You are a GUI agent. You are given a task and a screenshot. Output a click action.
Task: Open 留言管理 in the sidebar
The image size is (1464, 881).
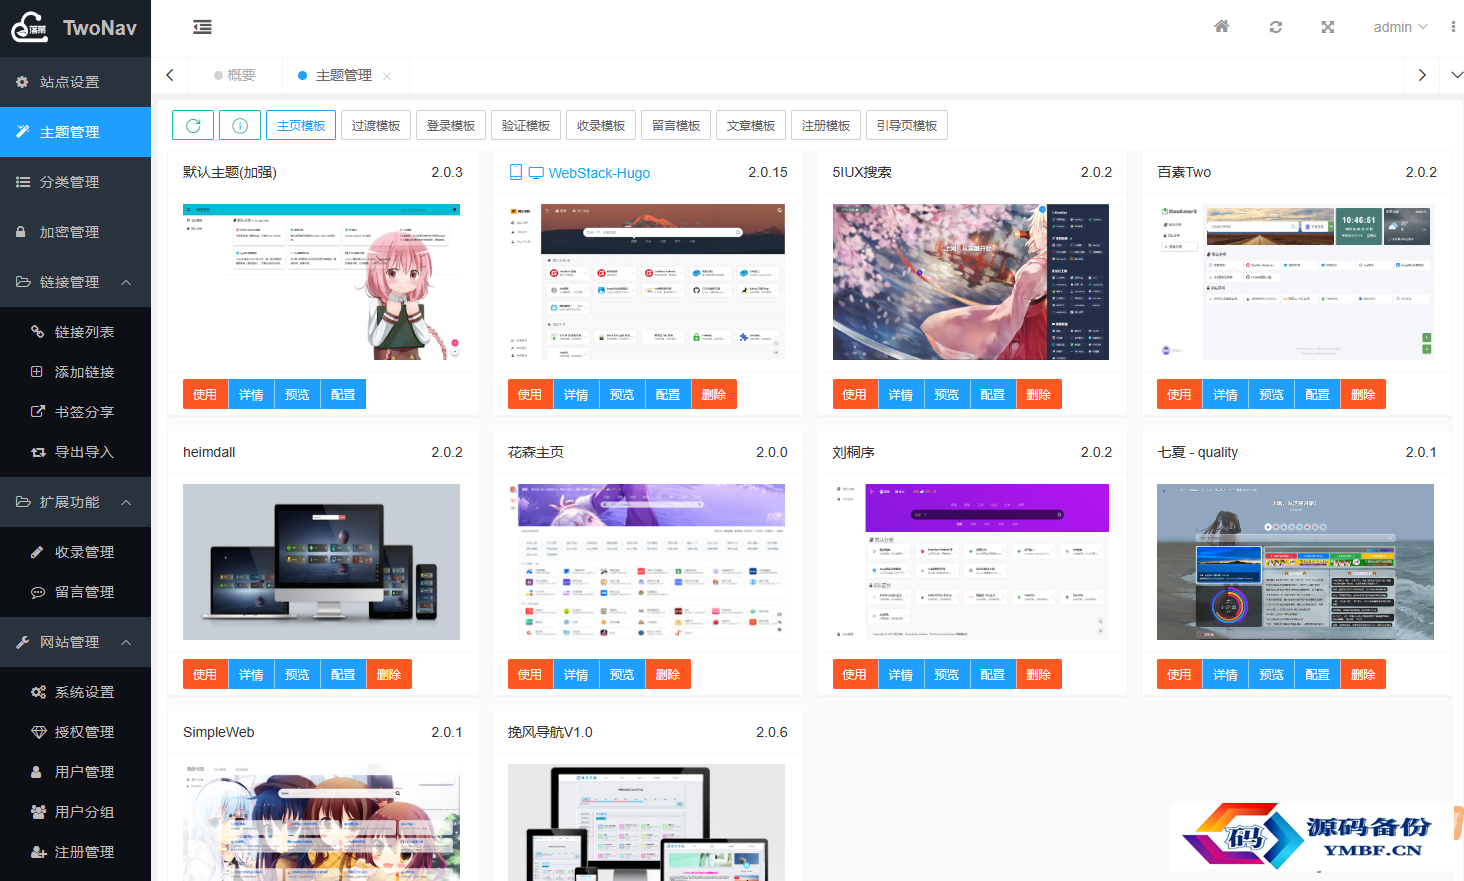tap(75, 592)
